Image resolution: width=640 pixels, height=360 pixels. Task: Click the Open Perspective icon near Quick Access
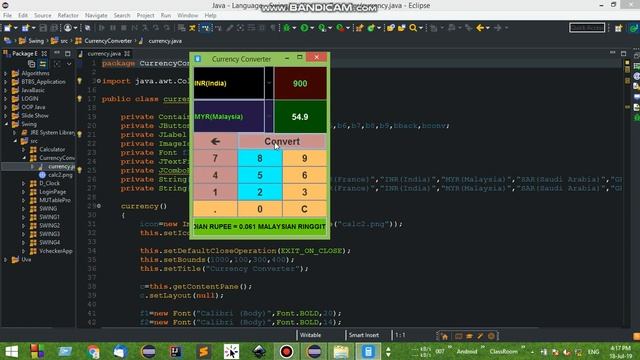(618, 28)
